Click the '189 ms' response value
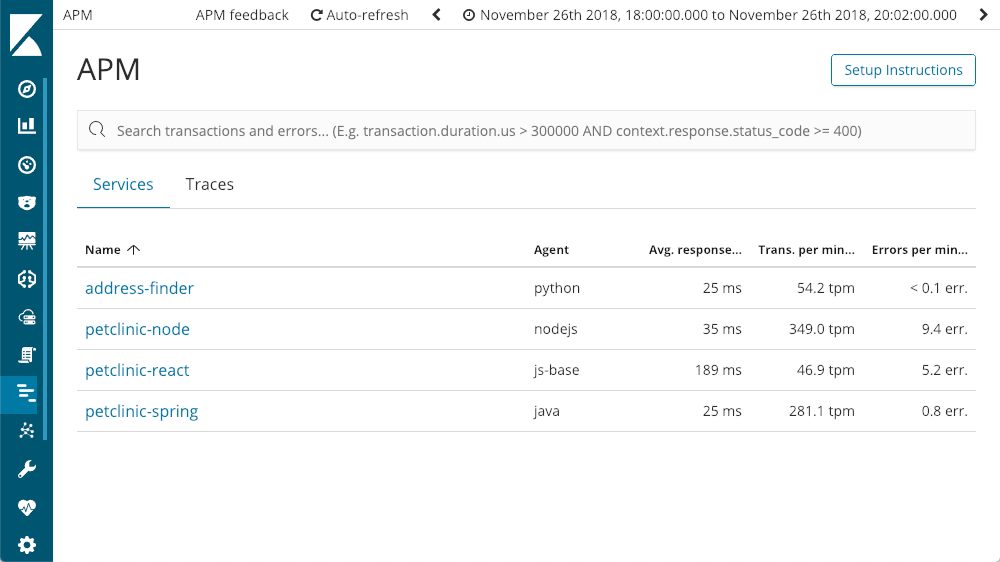The width and height of the screenshot is (1000, 562). click(718, 370)
